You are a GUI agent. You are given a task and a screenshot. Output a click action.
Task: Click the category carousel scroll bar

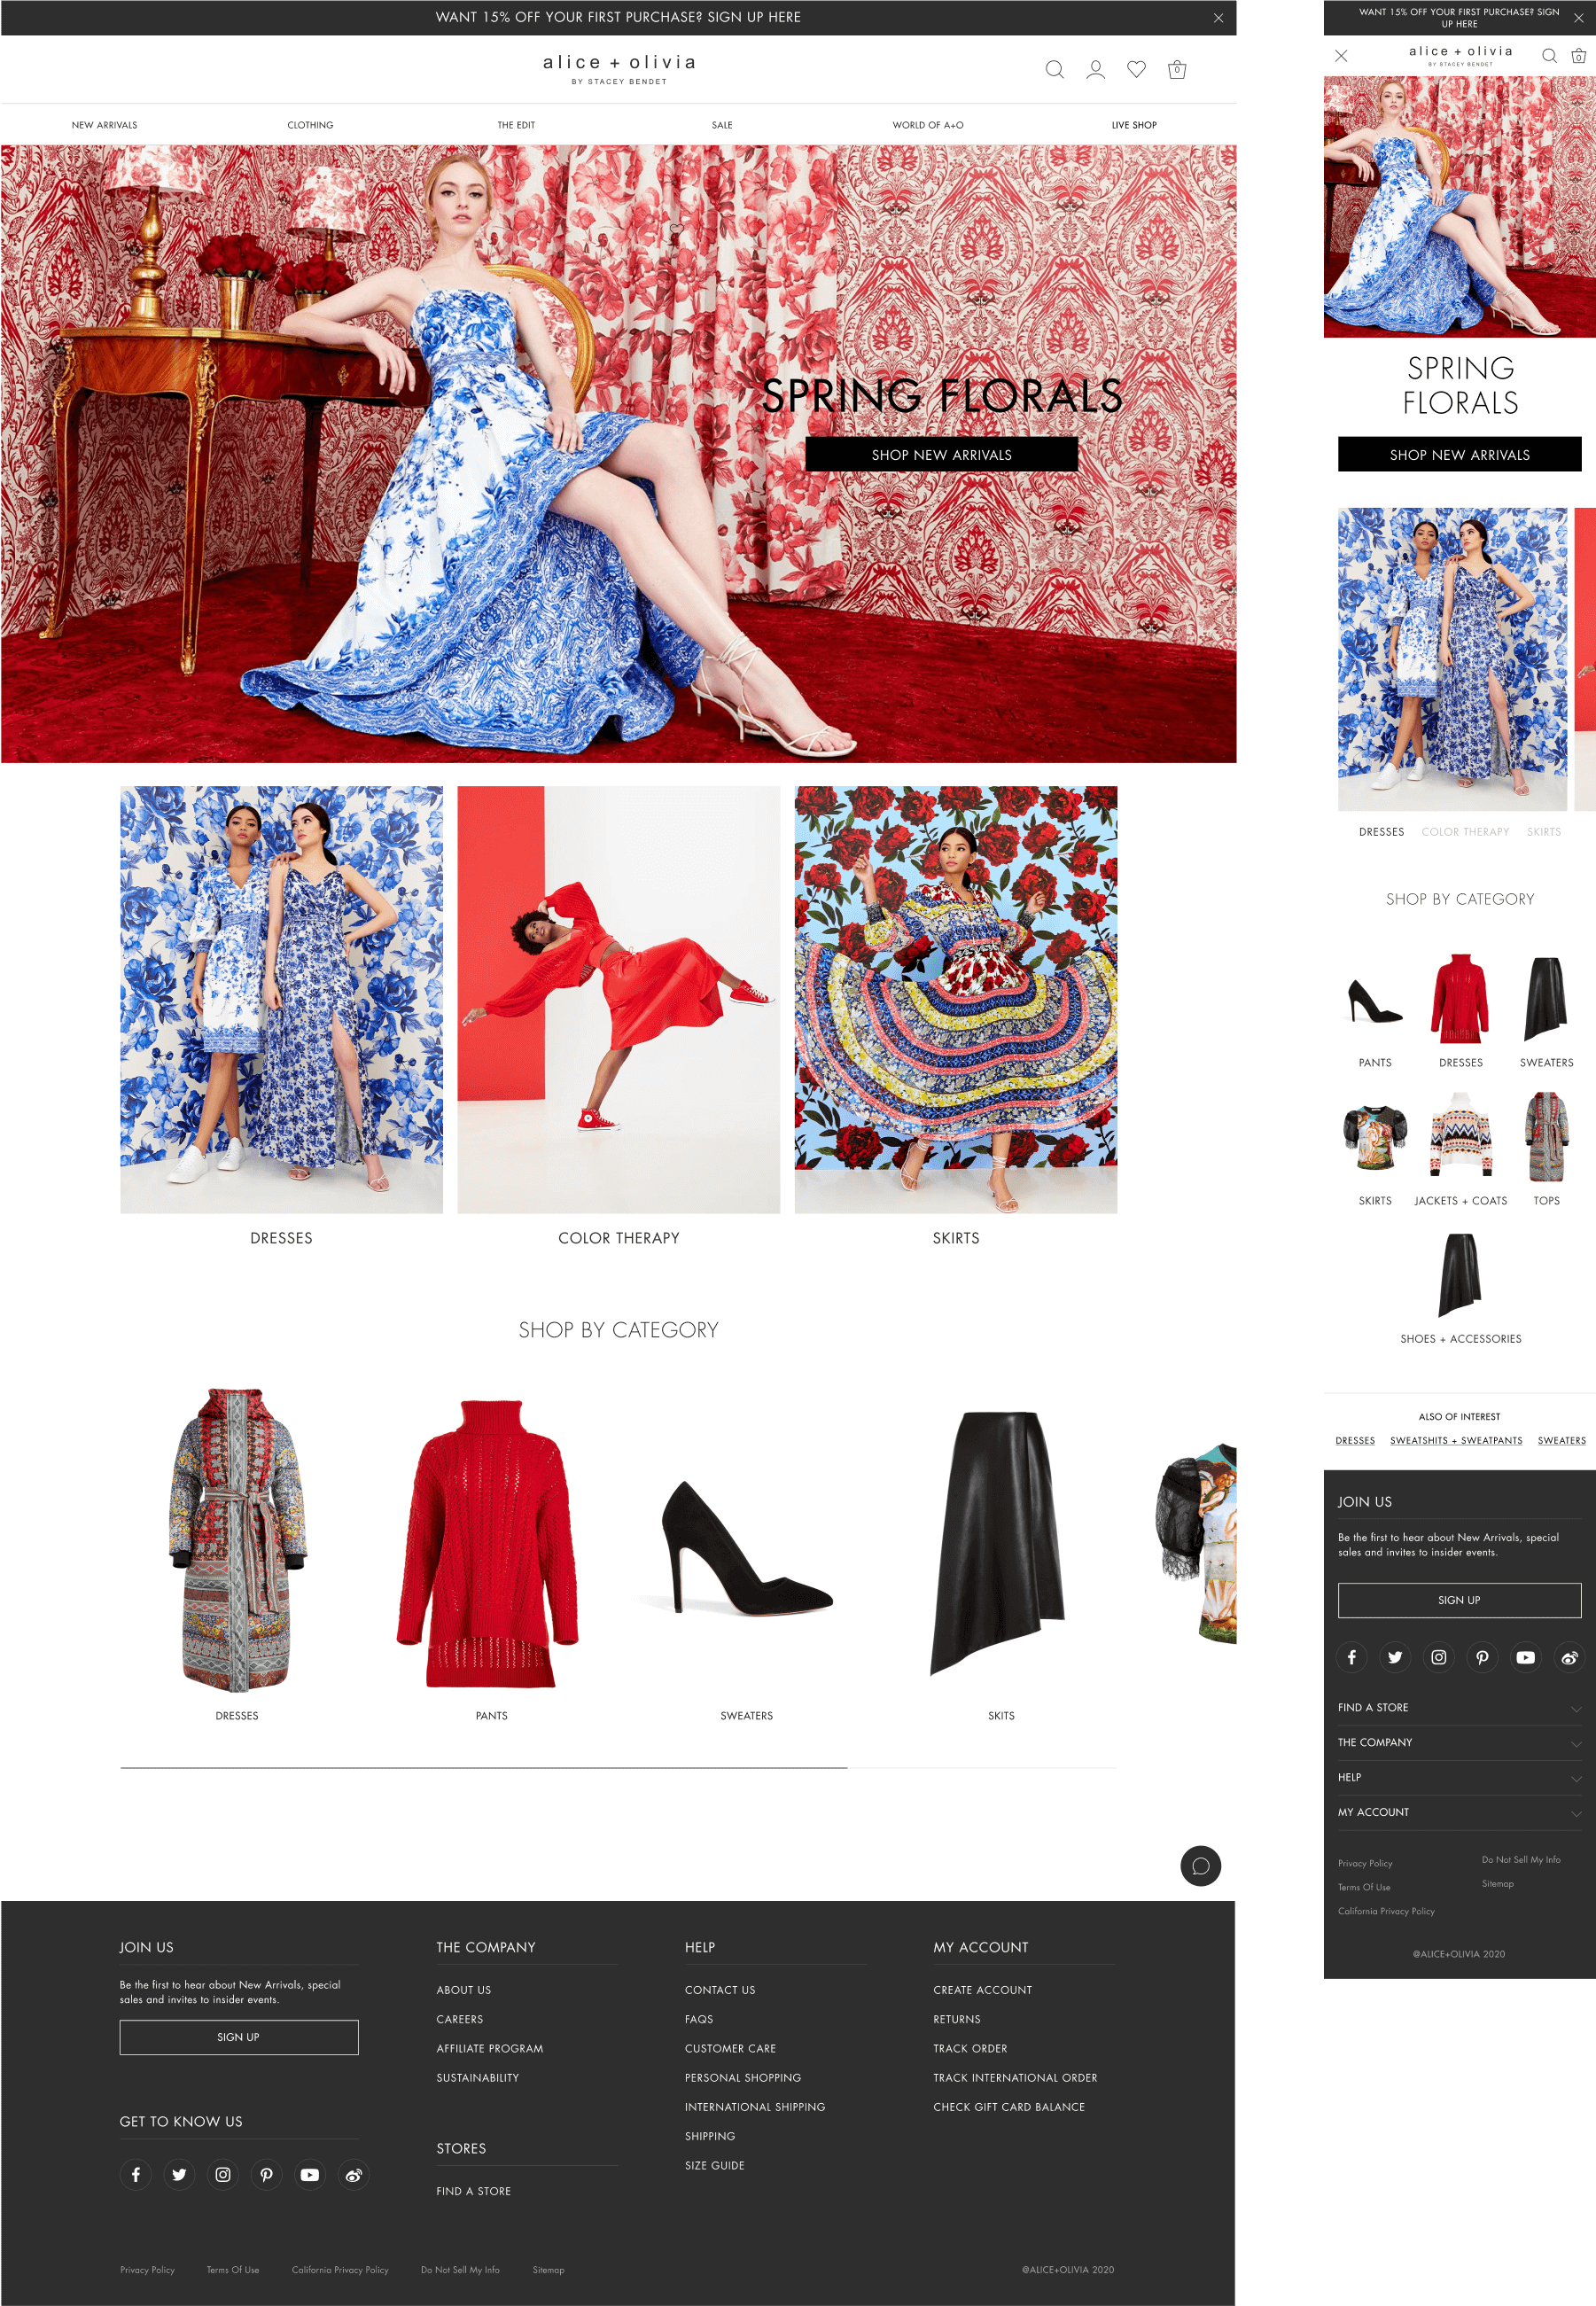[483, 1768]
